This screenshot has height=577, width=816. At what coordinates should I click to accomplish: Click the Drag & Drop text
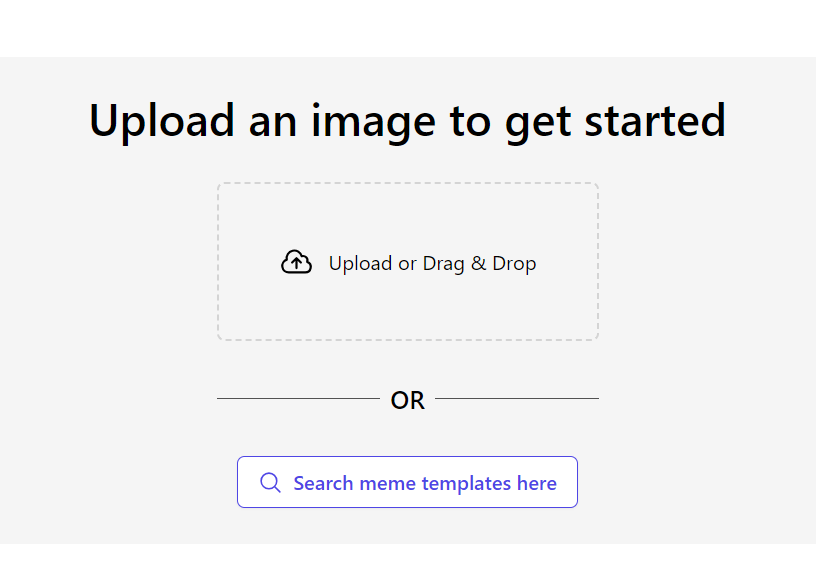click(x=479, y=264)
